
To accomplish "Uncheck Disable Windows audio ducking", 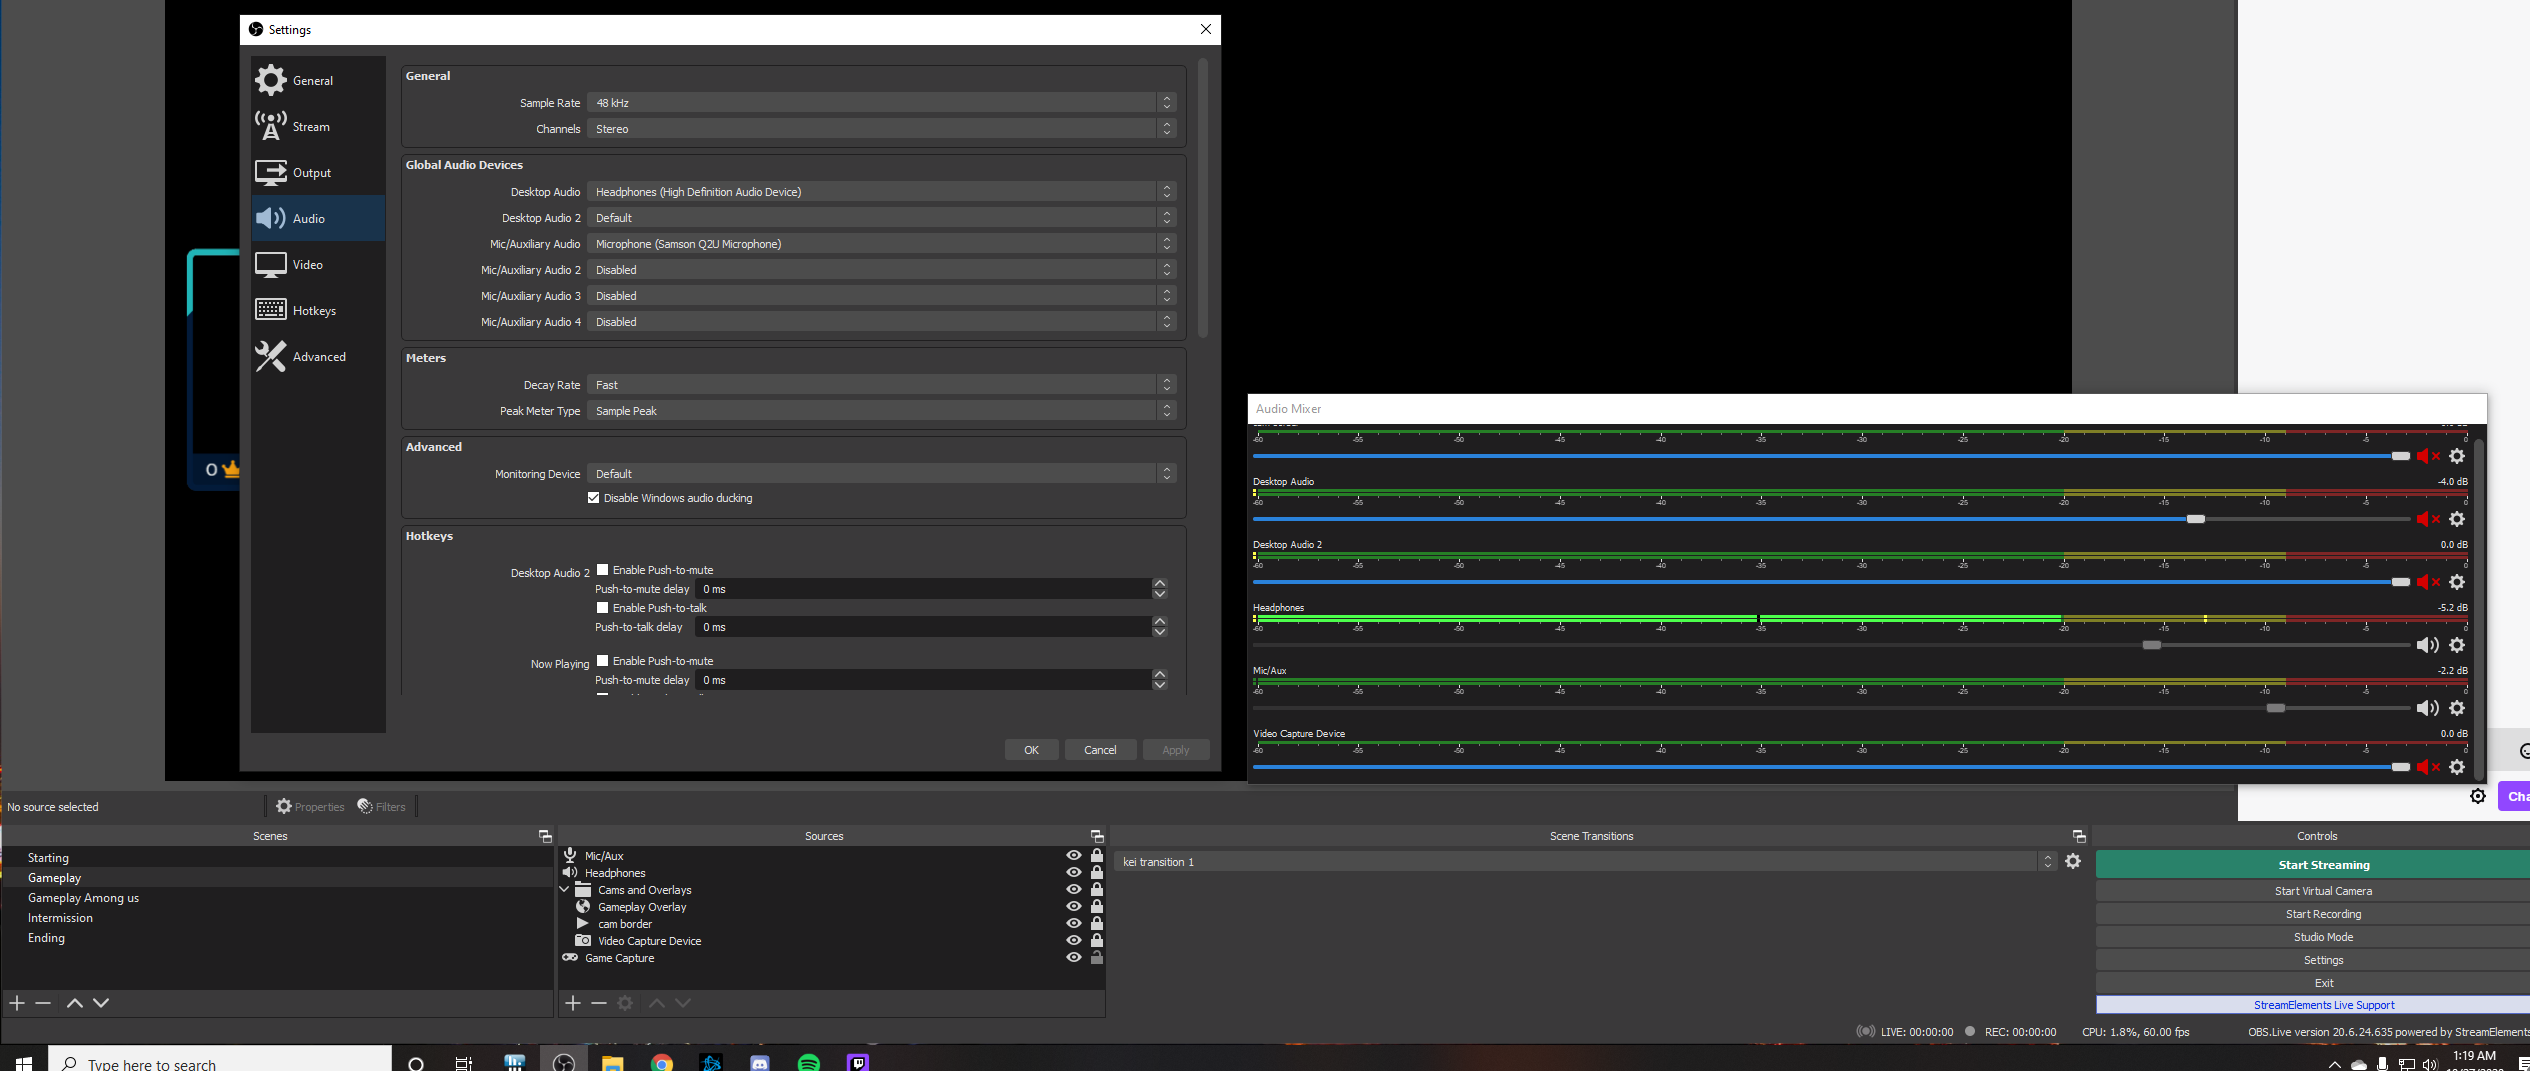I will [x=594, y=498].
